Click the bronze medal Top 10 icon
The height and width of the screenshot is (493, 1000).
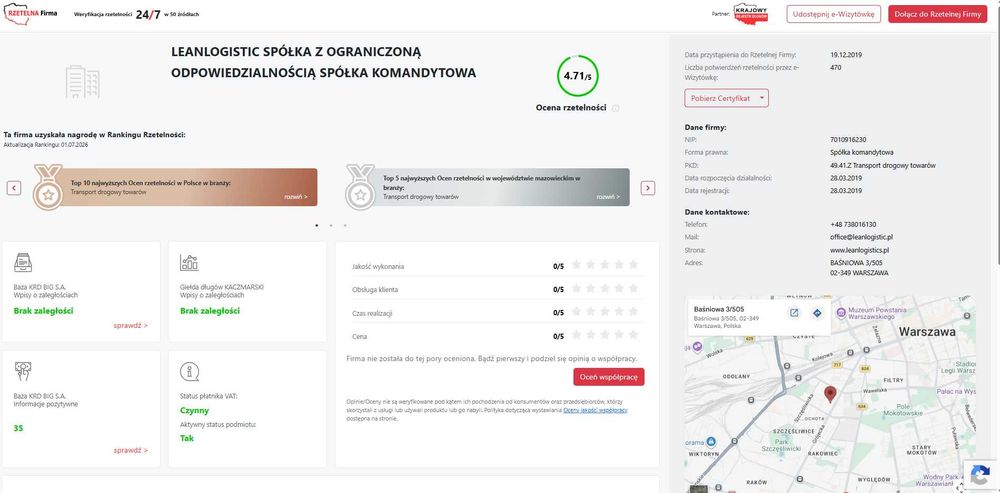48,187
